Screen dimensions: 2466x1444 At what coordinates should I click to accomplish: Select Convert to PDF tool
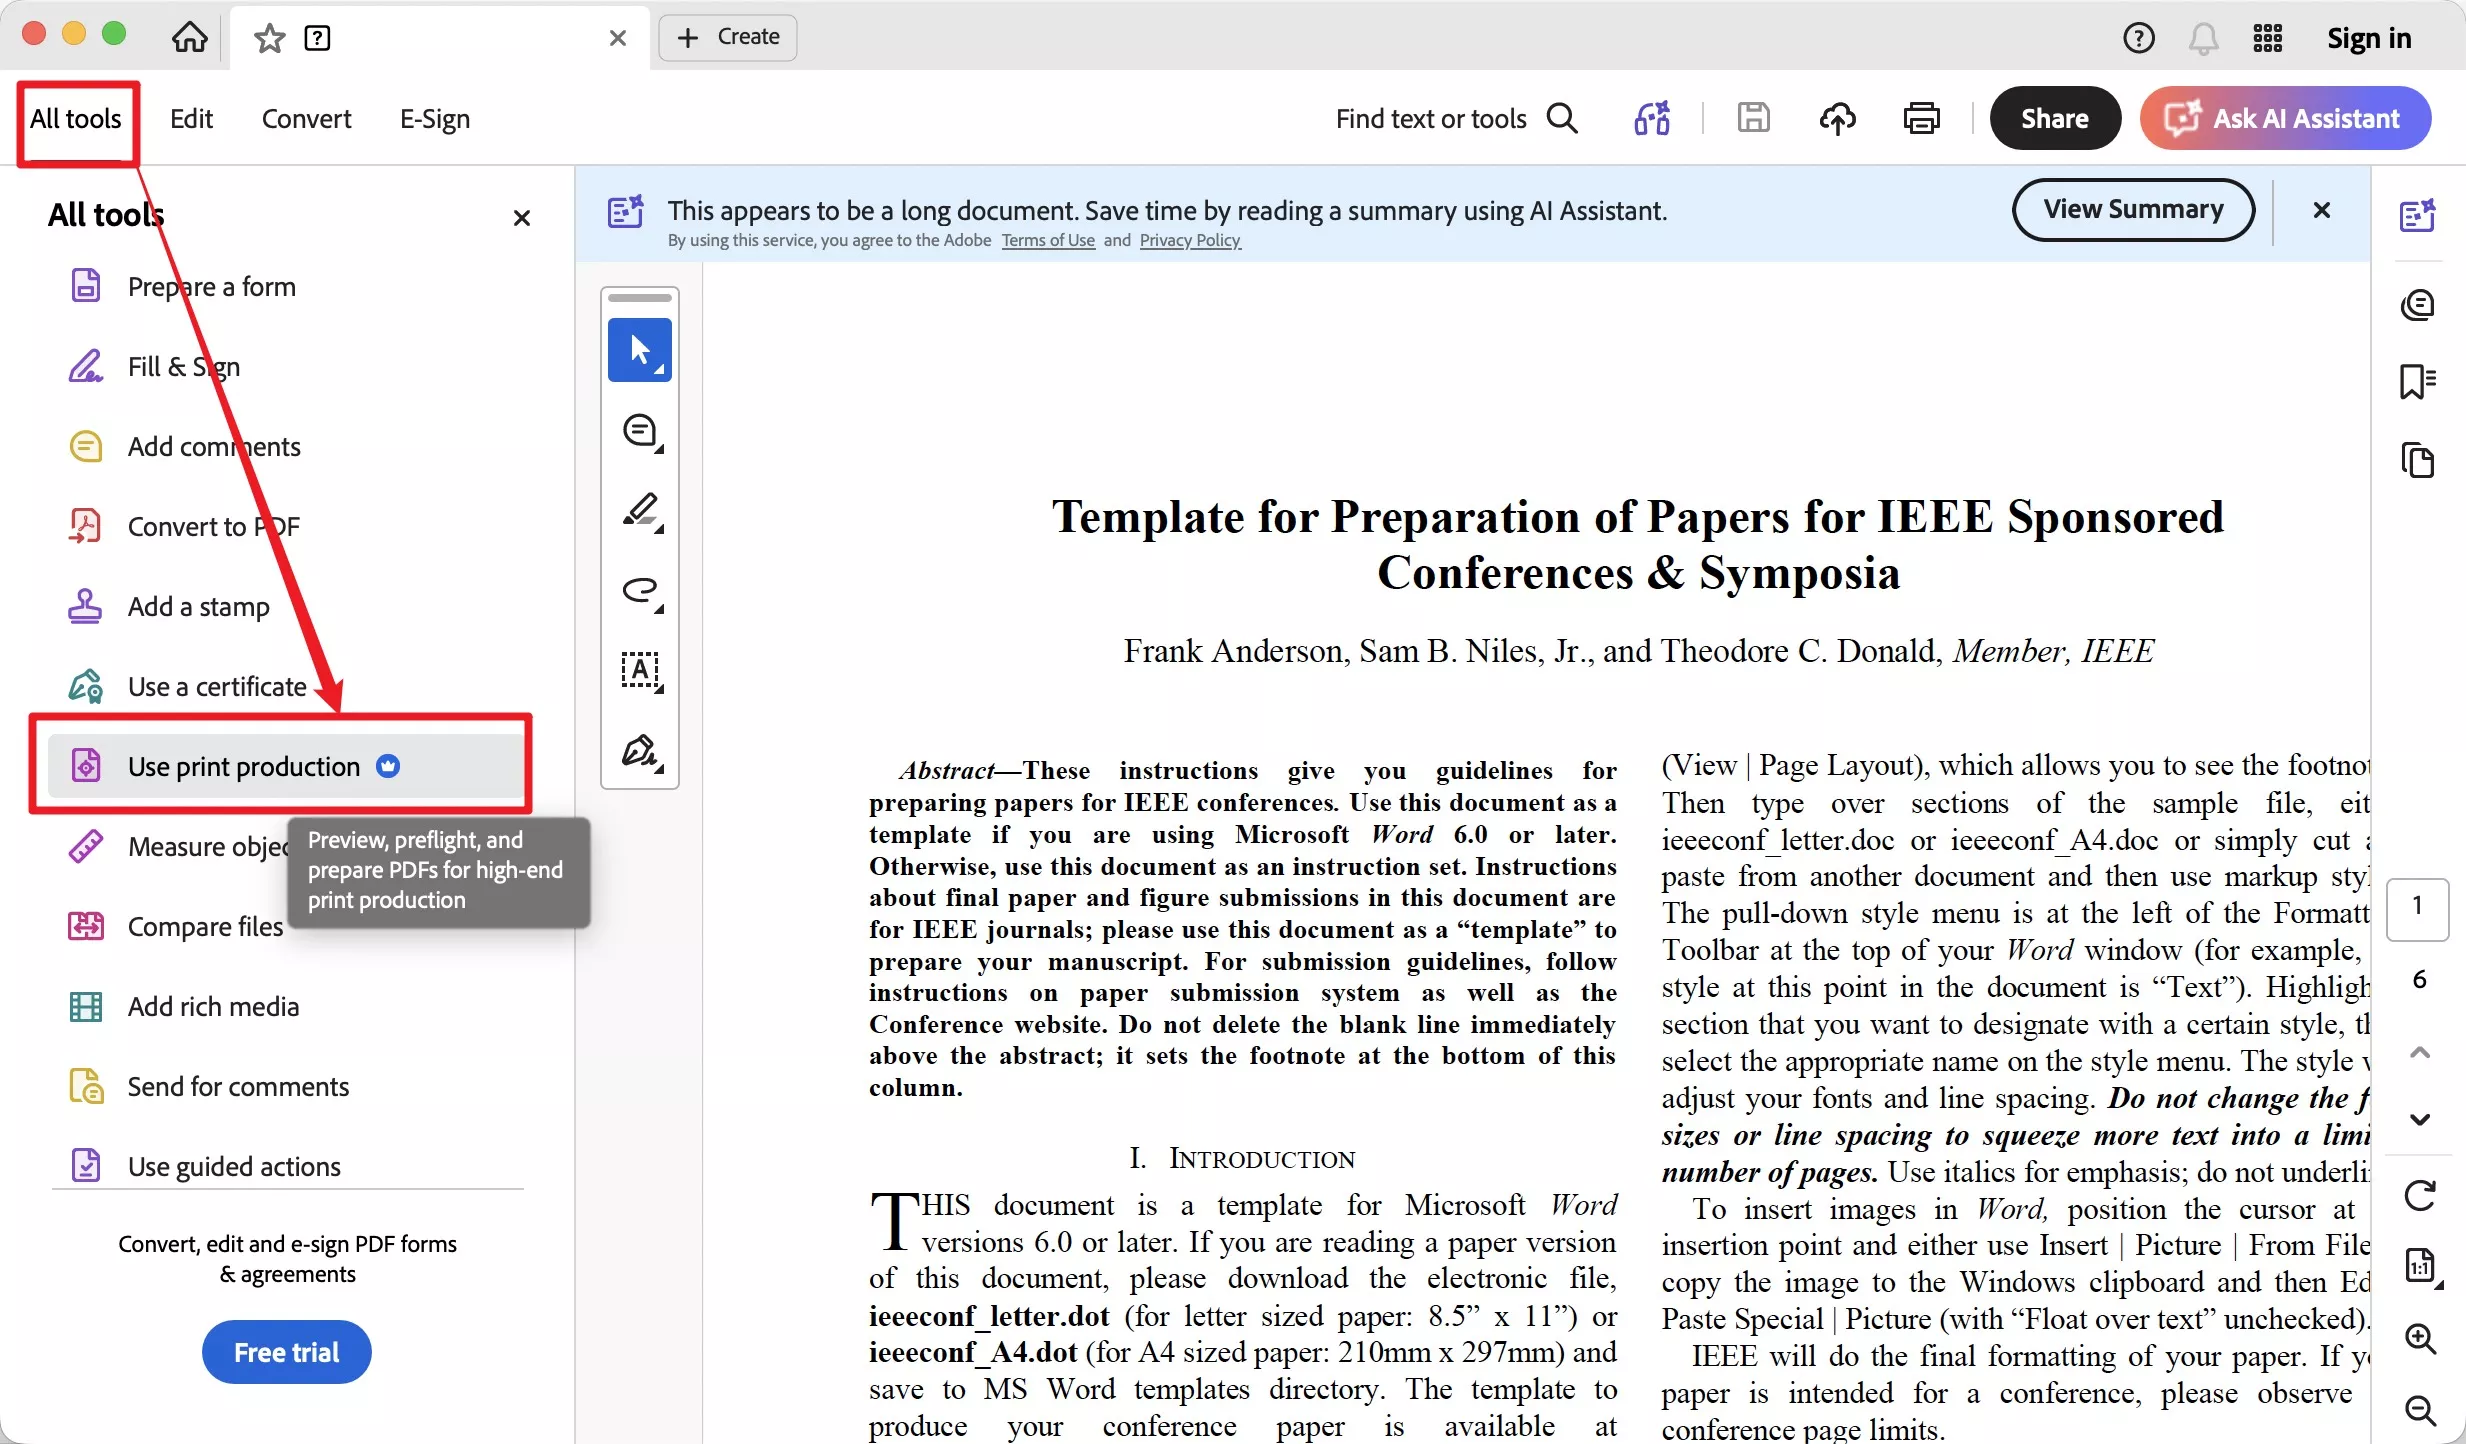click(286, 526)
